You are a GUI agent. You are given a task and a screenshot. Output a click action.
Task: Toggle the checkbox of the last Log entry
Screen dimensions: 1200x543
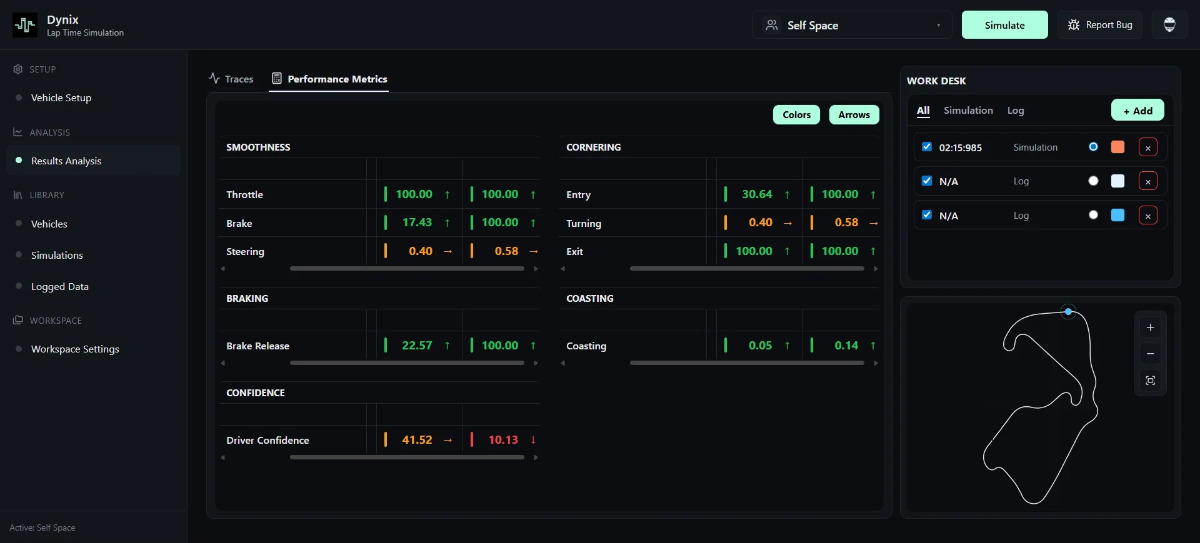(x=927, y=215)
